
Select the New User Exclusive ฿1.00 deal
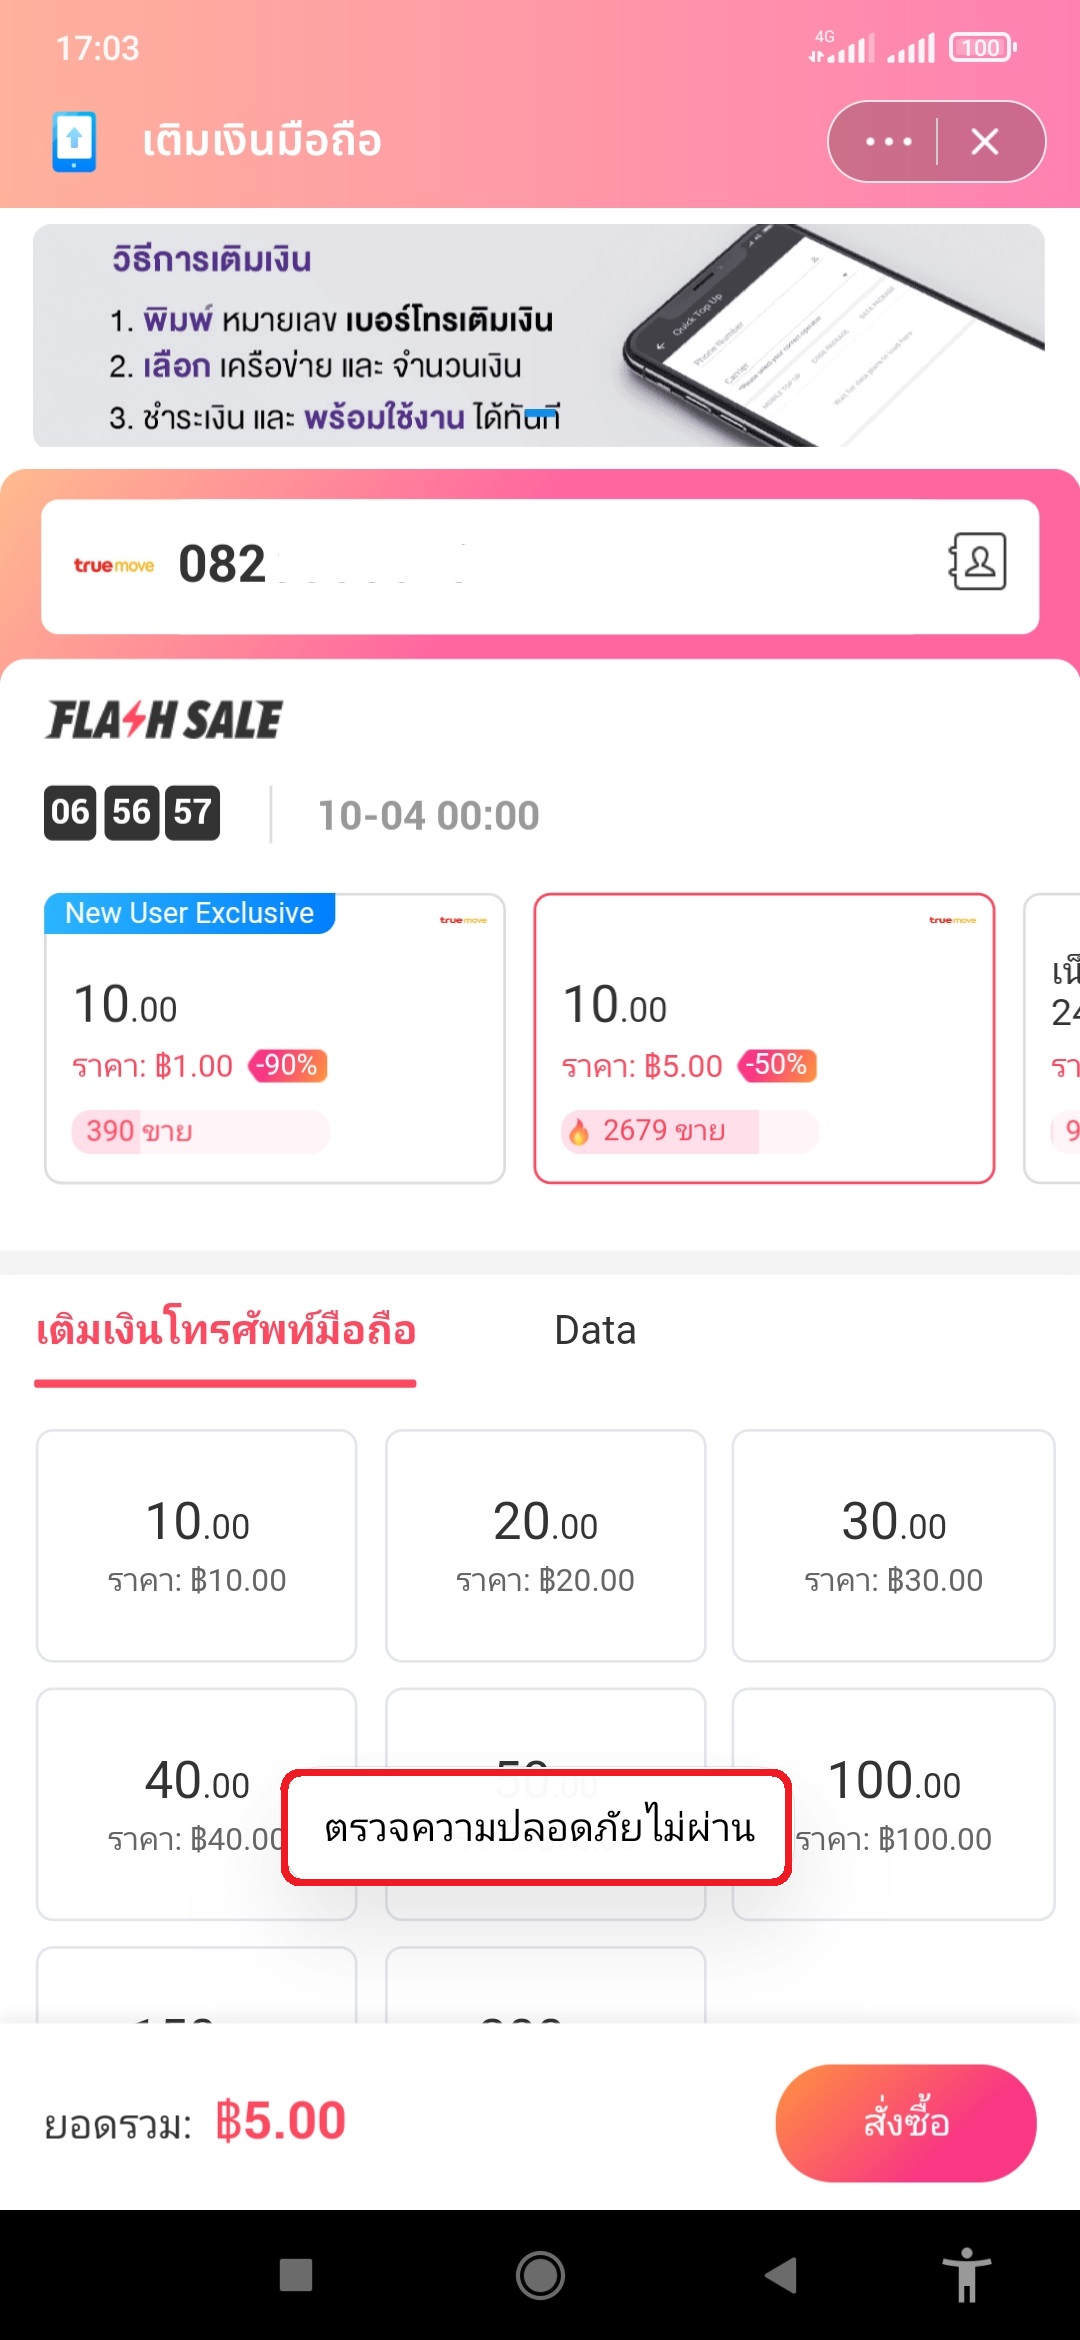click(x=274, y=1038)
